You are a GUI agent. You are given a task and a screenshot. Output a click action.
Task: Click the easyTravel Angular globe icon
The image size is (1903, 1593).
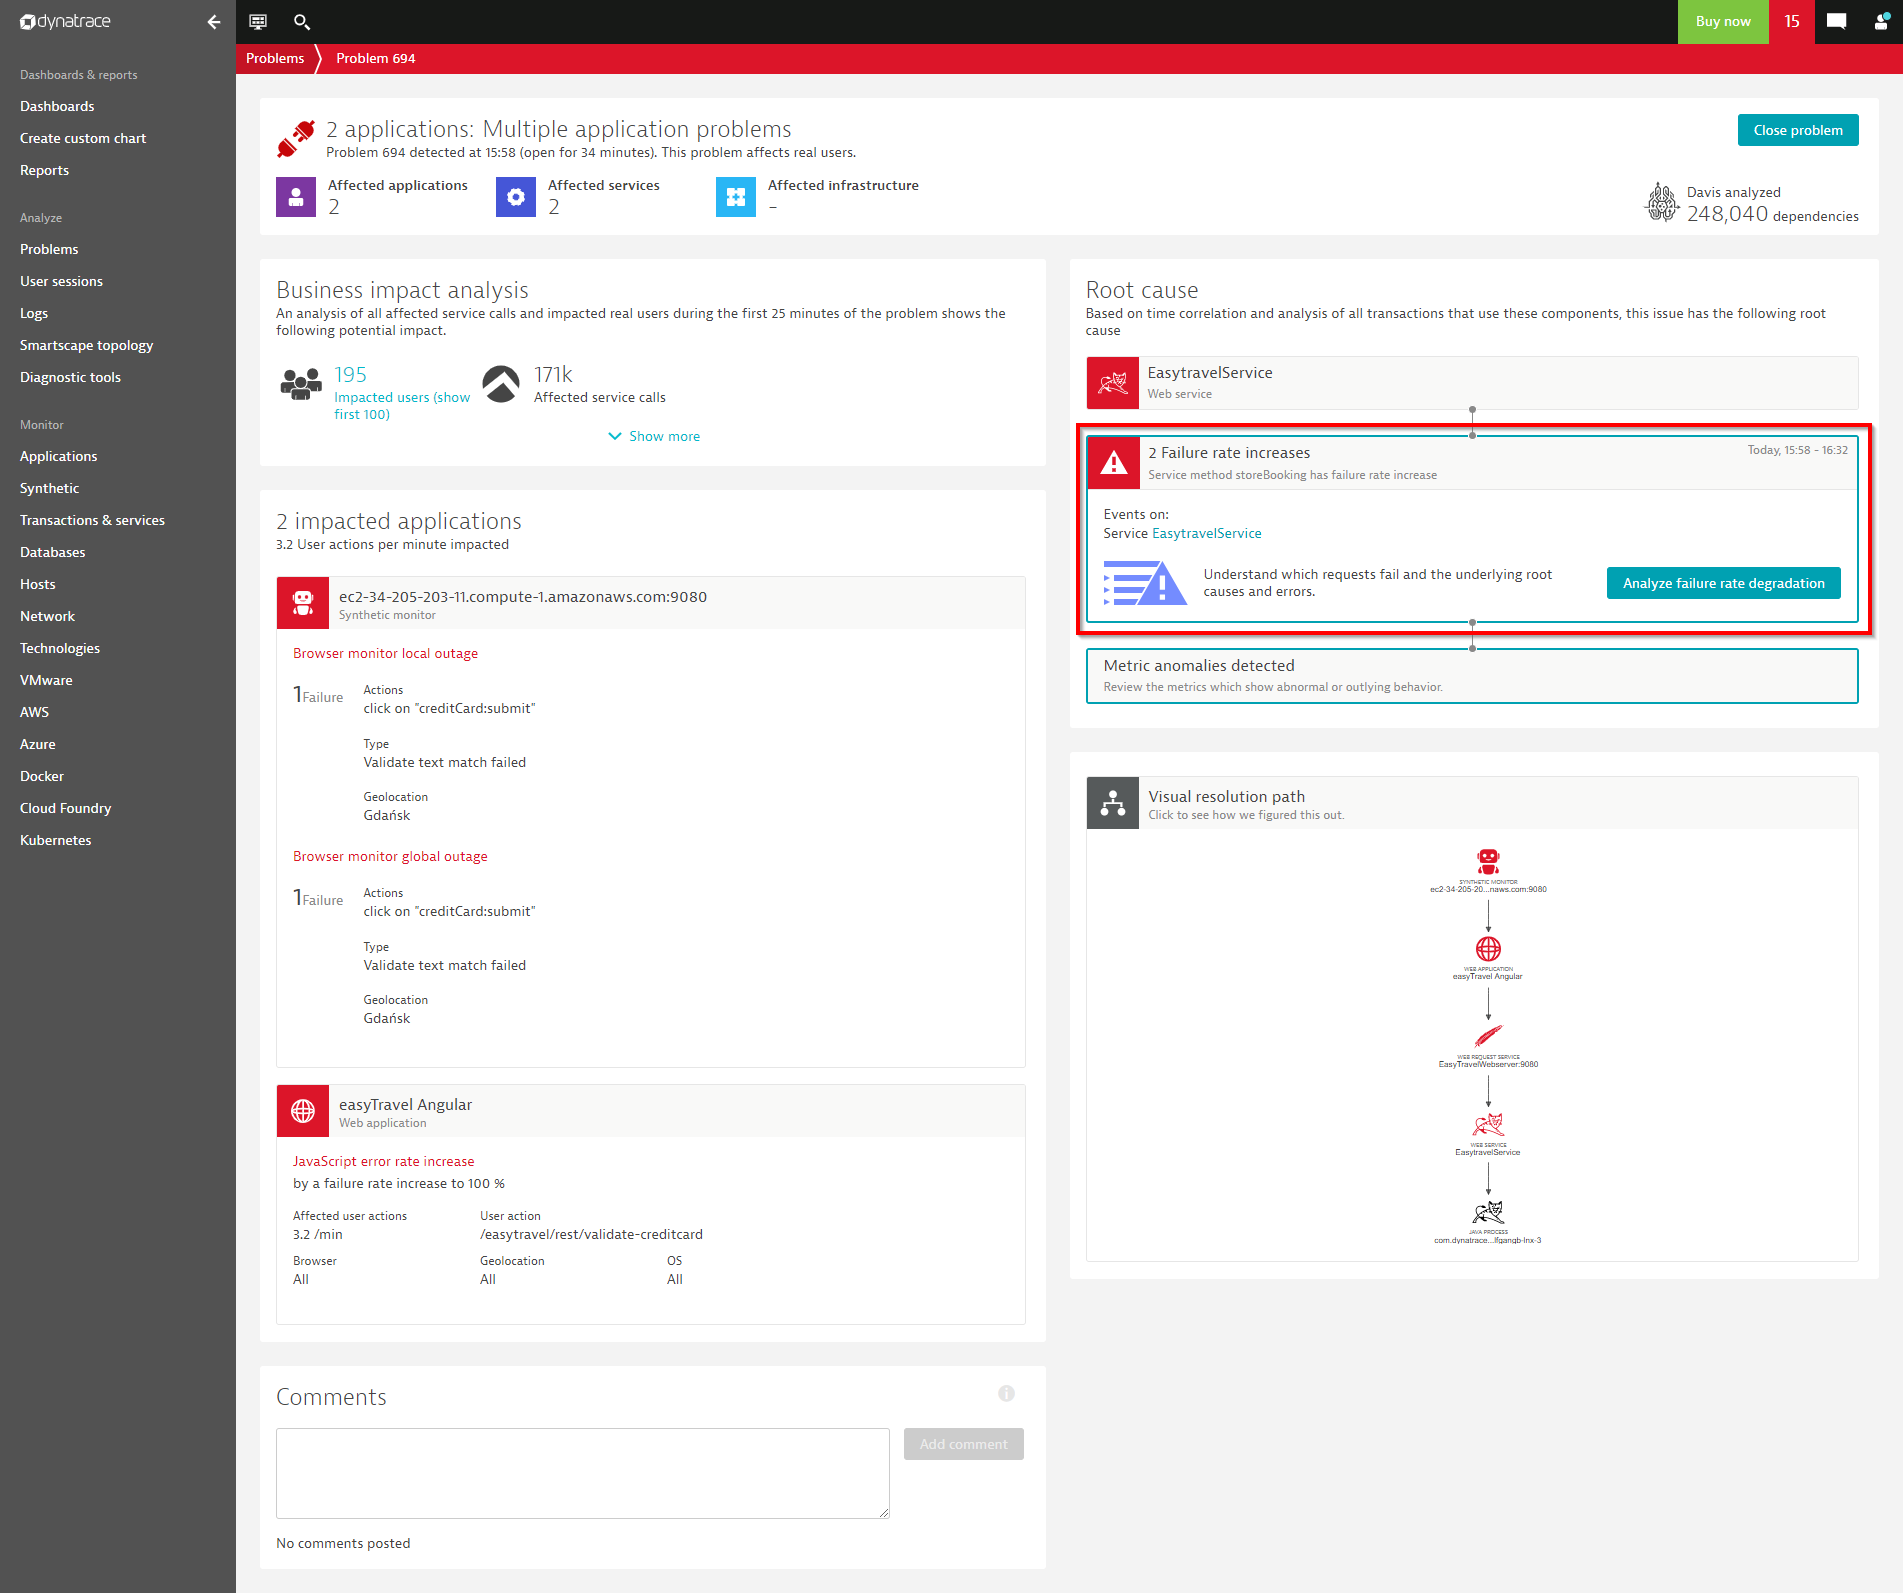(303, 1111)
